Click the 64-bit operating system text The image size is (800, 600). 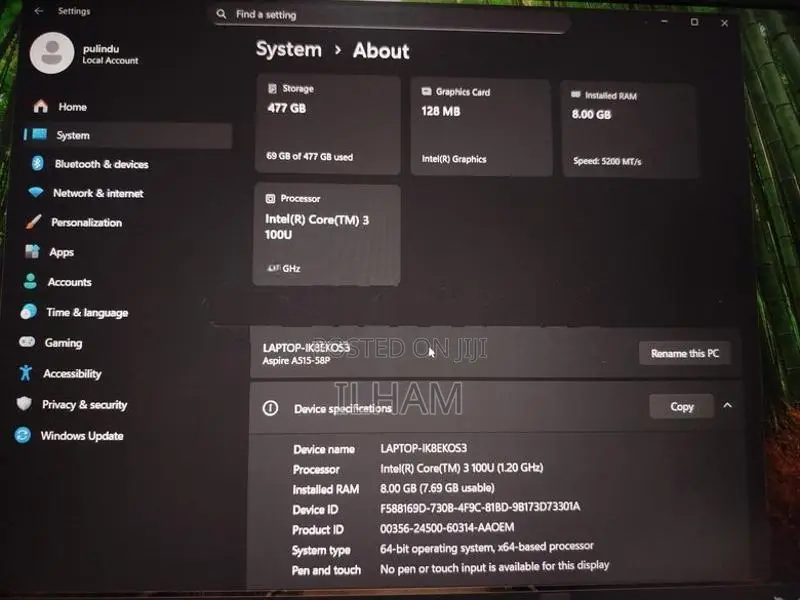point(487,547)
